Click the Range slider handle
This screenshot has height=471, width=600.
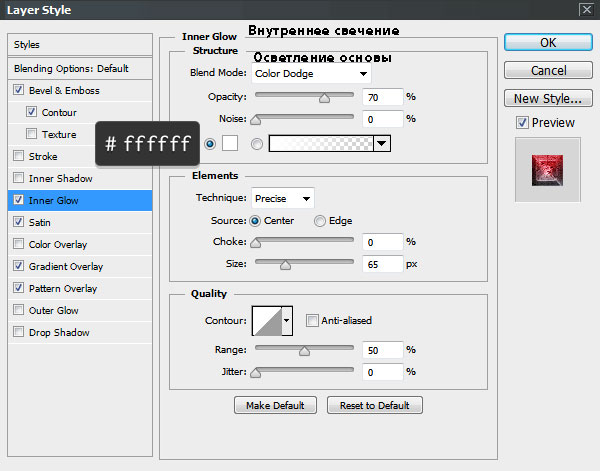click(x=304, y=351)
